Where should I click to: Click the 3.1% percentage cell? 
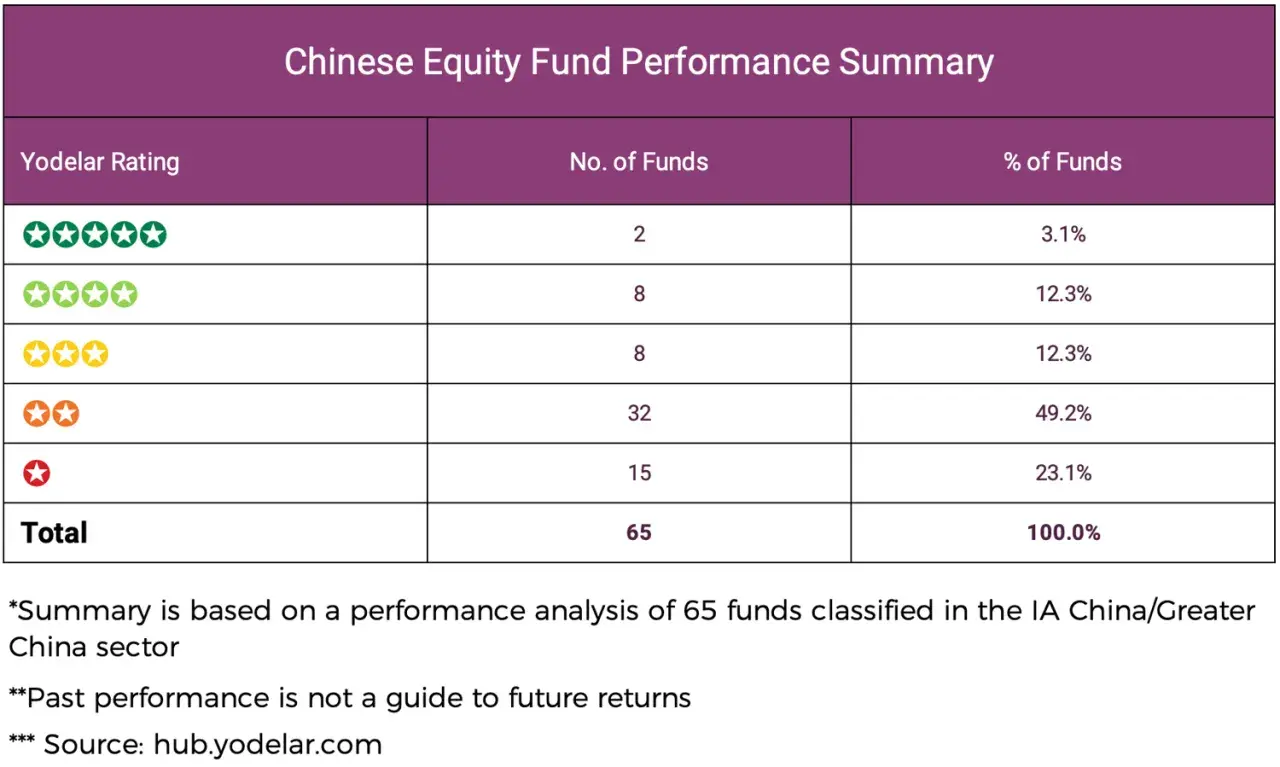tap(1063, 235)
